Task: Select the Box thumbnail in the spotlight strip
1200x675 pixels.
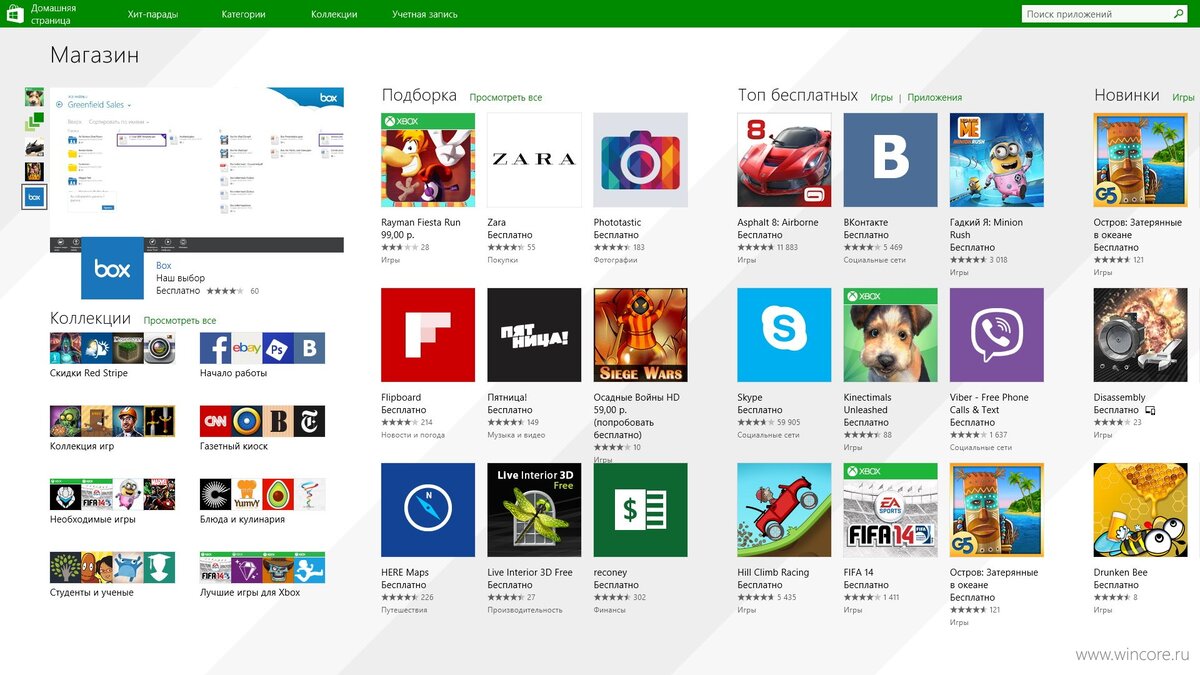Action: pyautogui.click(x=34, y=197)
